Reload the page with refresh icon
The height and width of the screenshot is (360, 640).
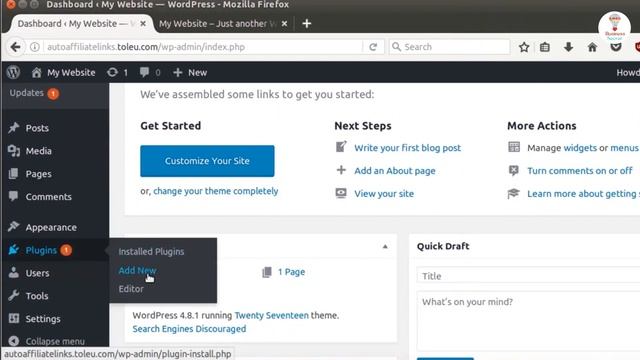[x=373, y=47]
